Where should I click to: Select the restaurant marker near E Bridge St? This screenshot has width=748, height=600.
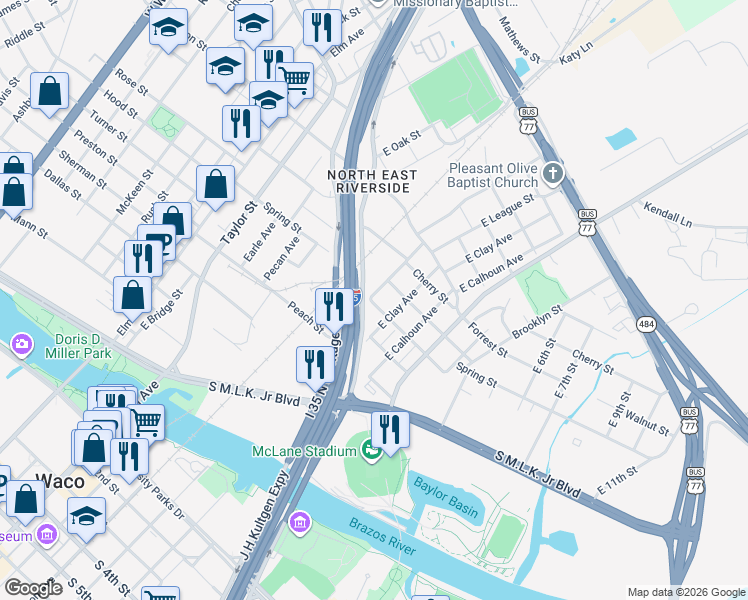143,259
